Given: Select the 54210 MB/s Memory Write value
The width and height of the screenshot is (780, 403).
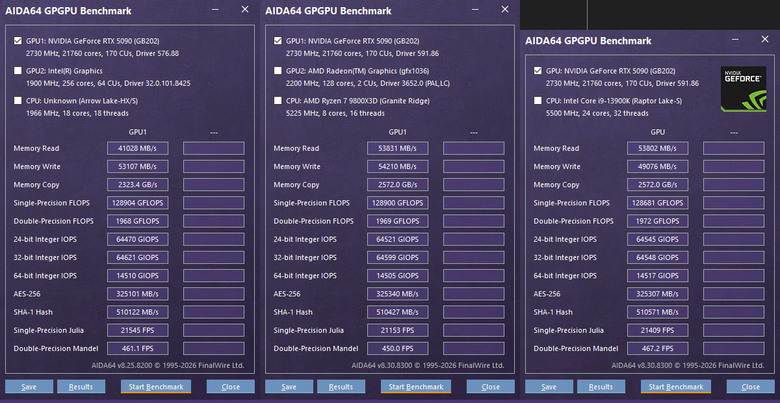Looking at the screenshot, I should pos(397,166).
